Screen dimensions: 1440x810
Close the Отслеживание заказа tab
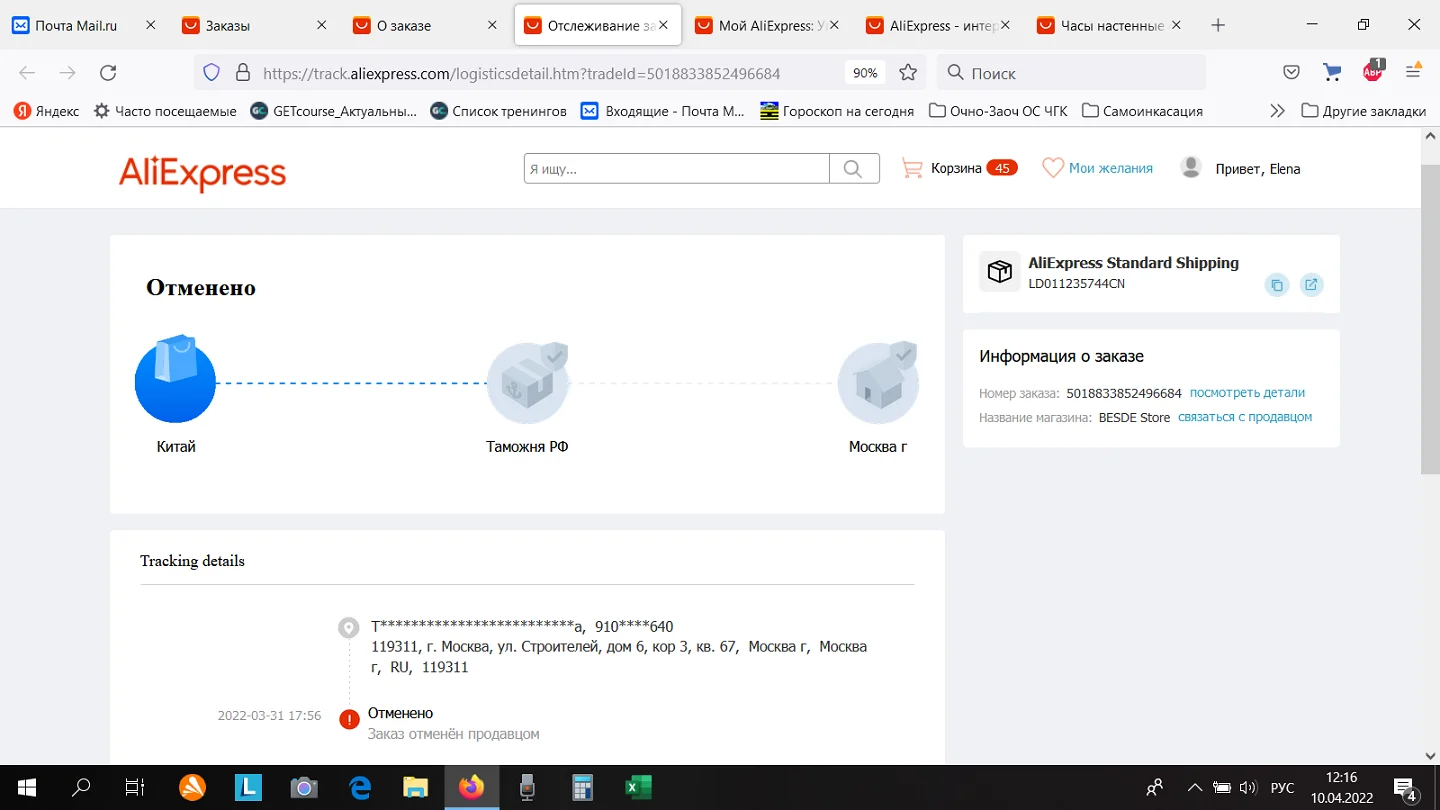point(663,25)
